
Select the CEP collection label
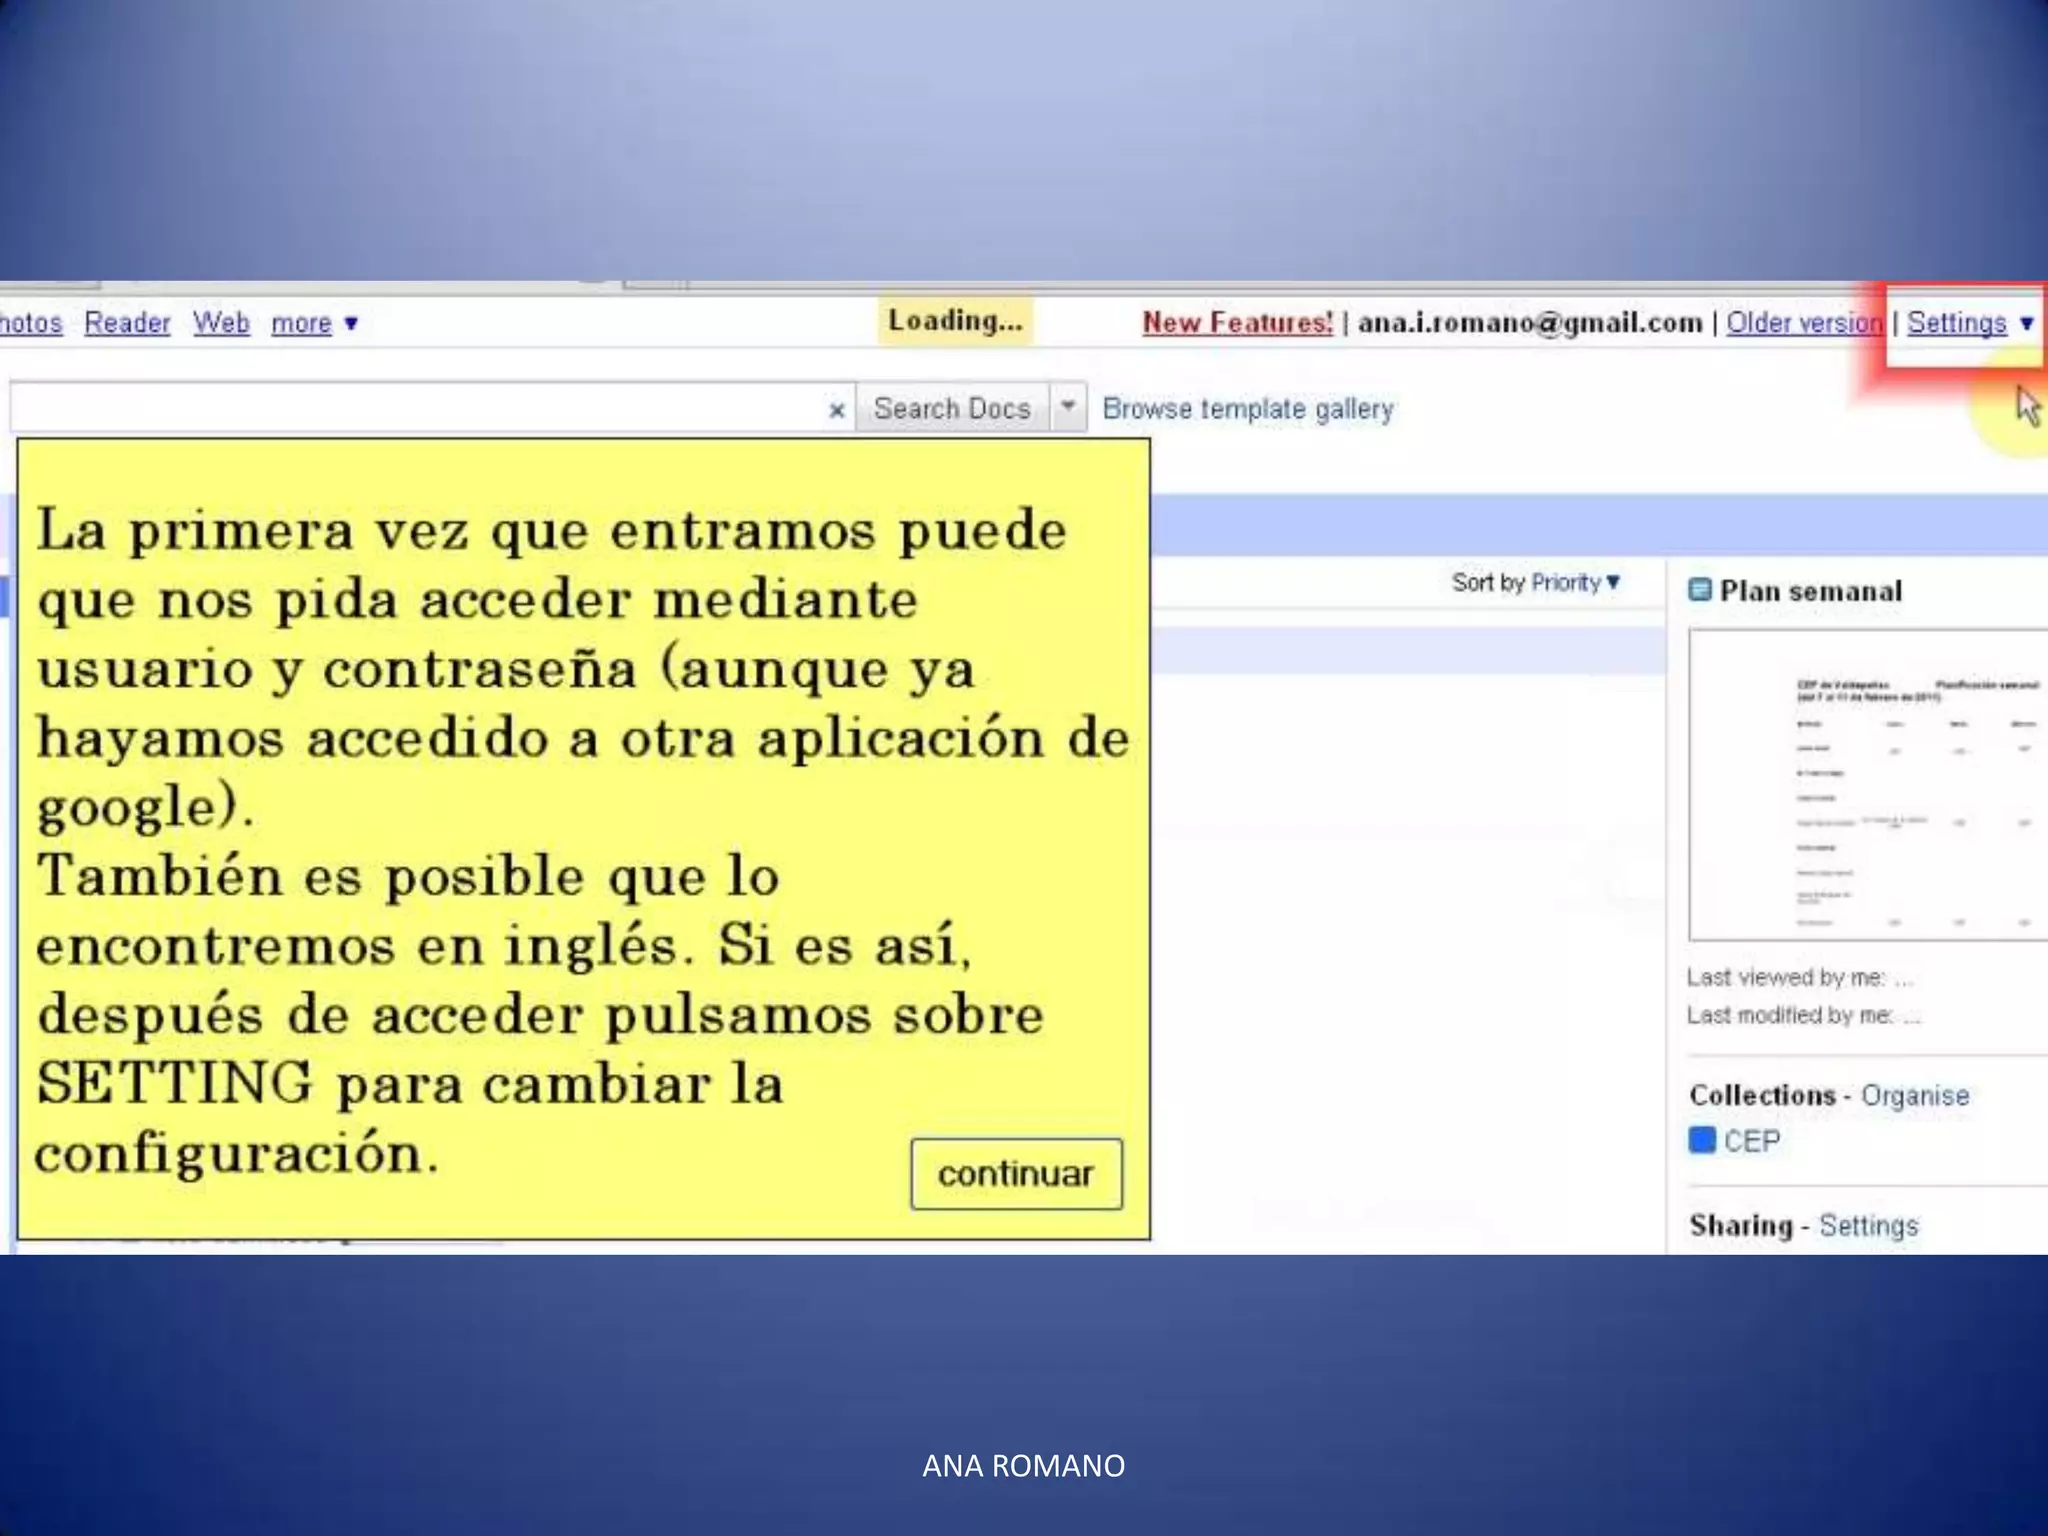coord(1752,1141)
